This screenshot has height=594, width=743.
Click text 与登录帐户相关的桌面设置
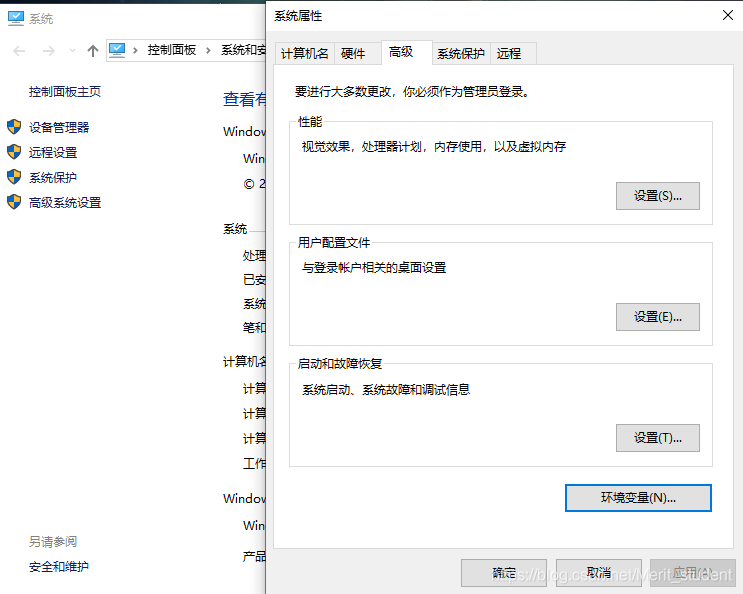[x=374, y=268]
